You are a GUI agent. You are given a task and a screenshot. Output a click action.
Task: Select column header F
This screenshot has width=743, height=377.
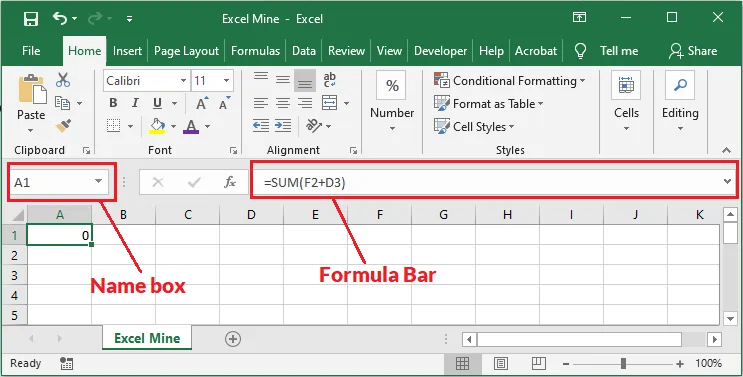tap(380, 215)
